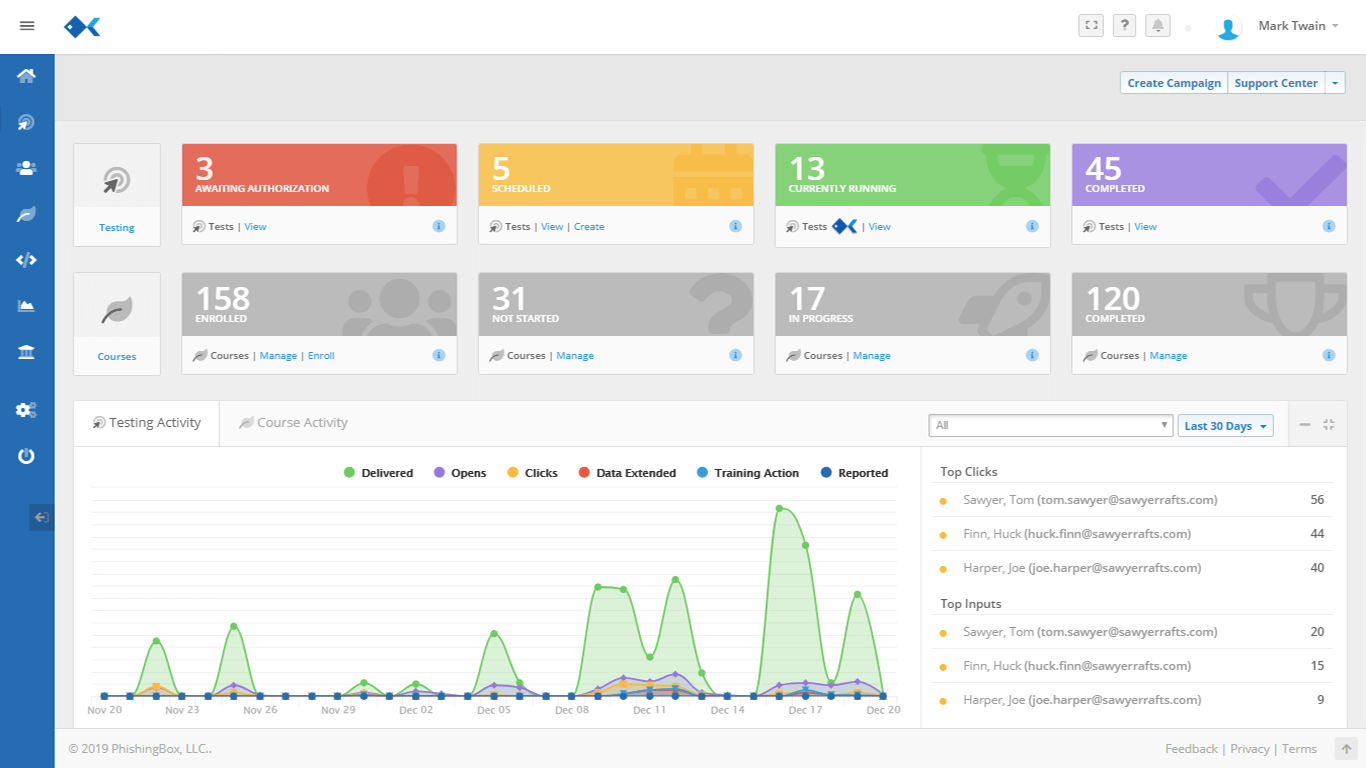Switch to the Course Activity tab

[293, 423]
